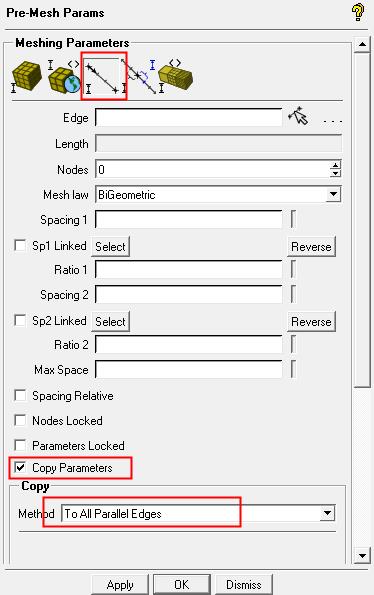
Task: Increase Nodes with the up stepper arrow
Action: click(x=335, y=165)
